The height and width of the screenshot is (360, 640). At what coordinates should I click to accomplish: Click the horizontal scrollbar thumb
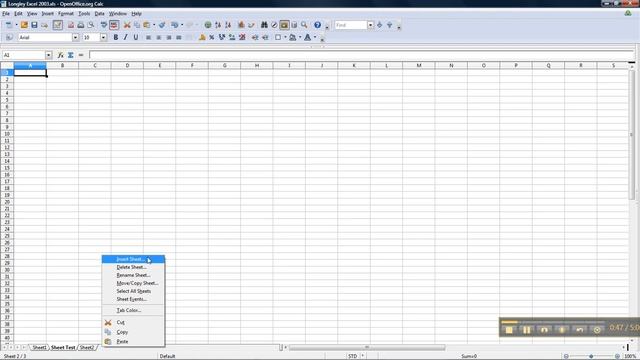[367, 347]
